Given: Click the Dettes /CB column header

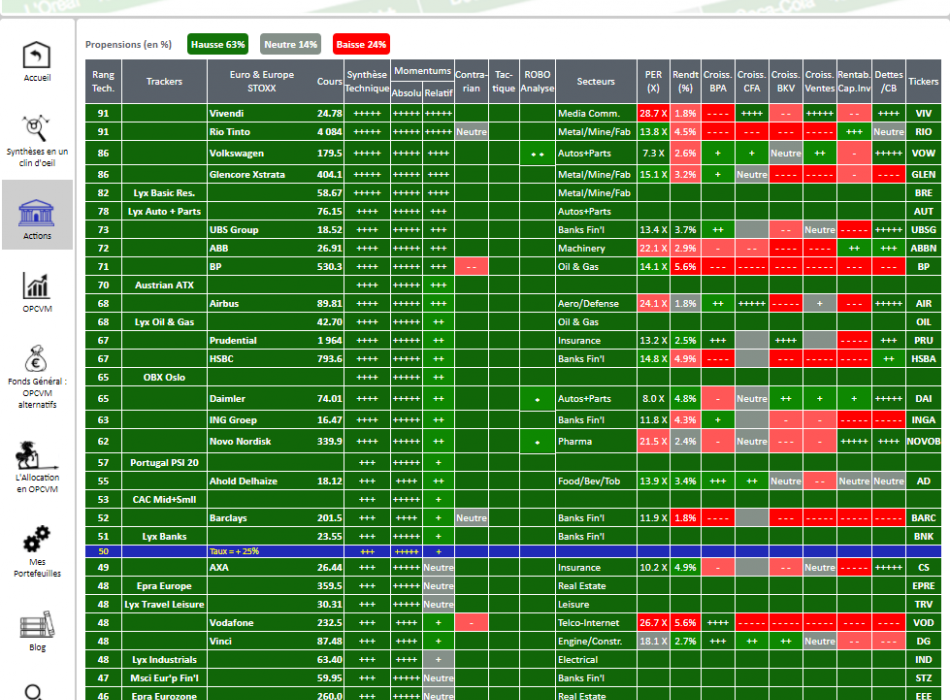Looking at the screenshot, I should (889, 81).
